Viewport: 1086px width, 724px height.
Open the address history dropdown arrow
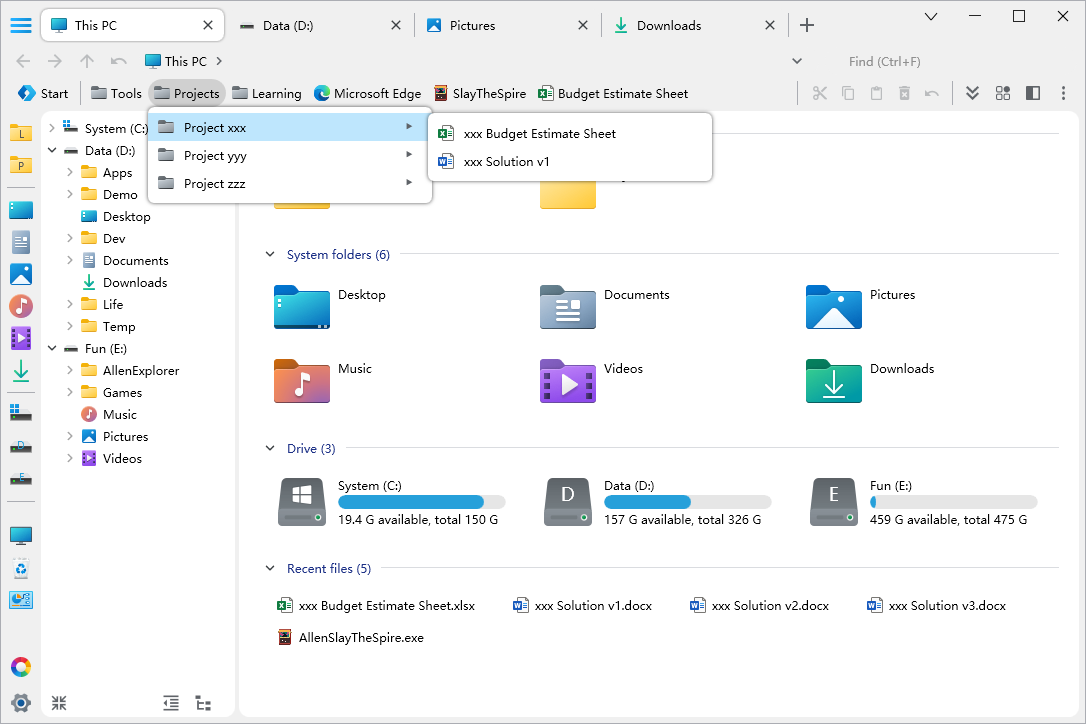(x=797, y=61)
